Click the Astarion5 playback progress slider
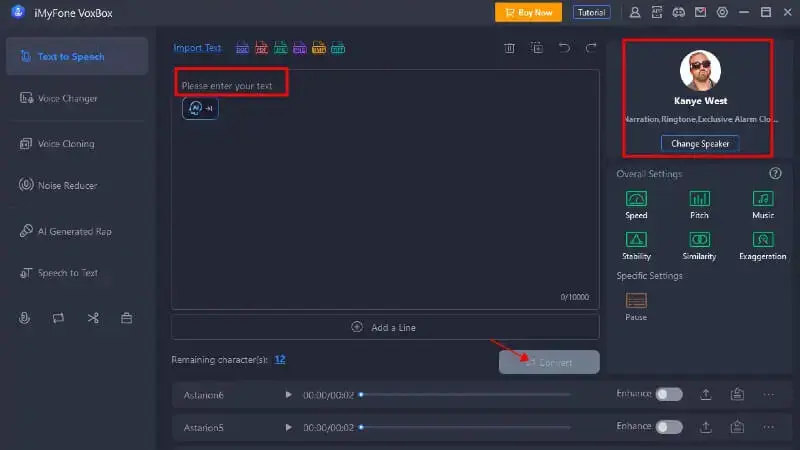Image resolution: width=800 pixels, height=450 pixels. [465, 427]
